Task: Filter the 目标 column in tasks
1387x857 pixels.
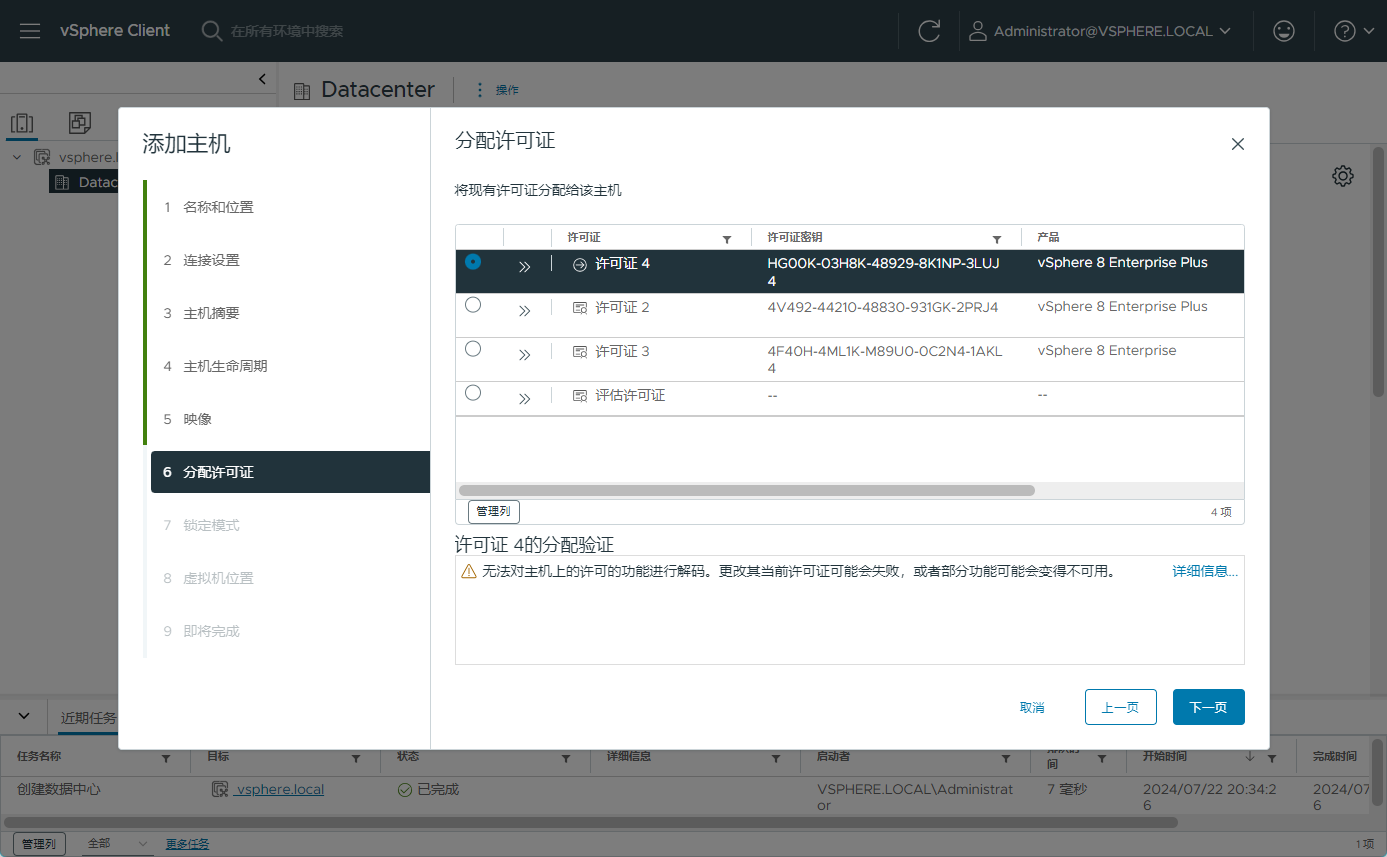Action: [x=357, y=759]
